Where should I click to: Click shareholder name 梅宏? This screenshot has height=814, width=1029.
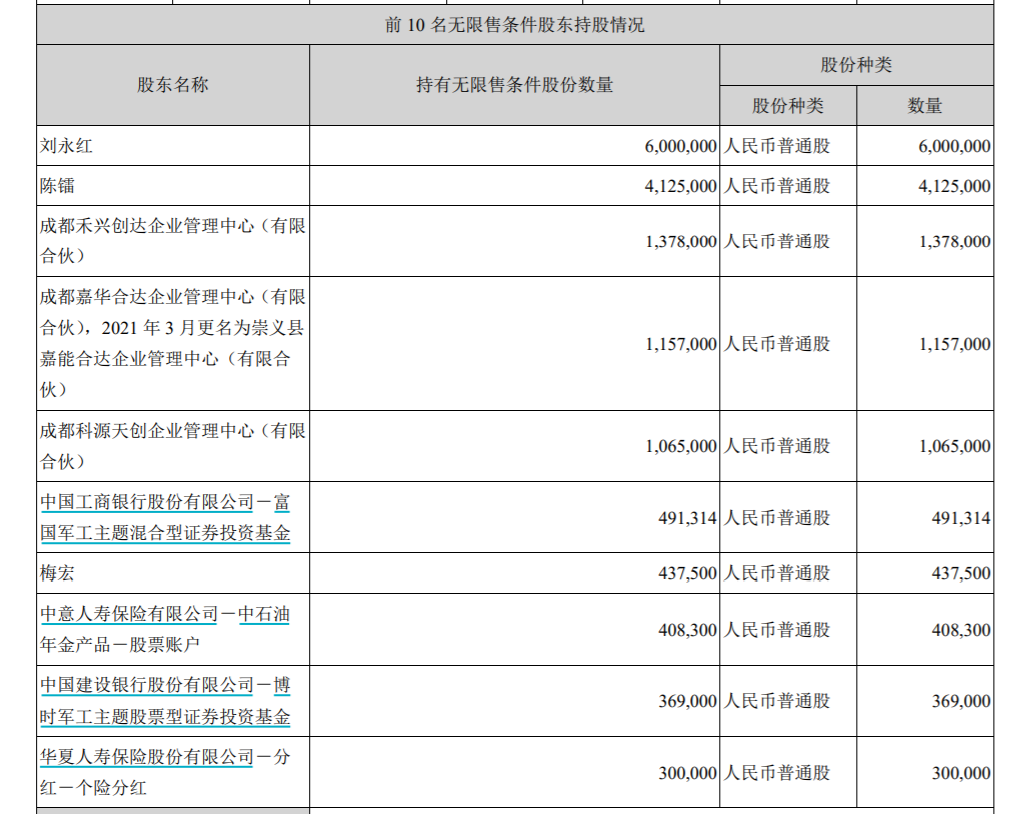tap(57, 573)
